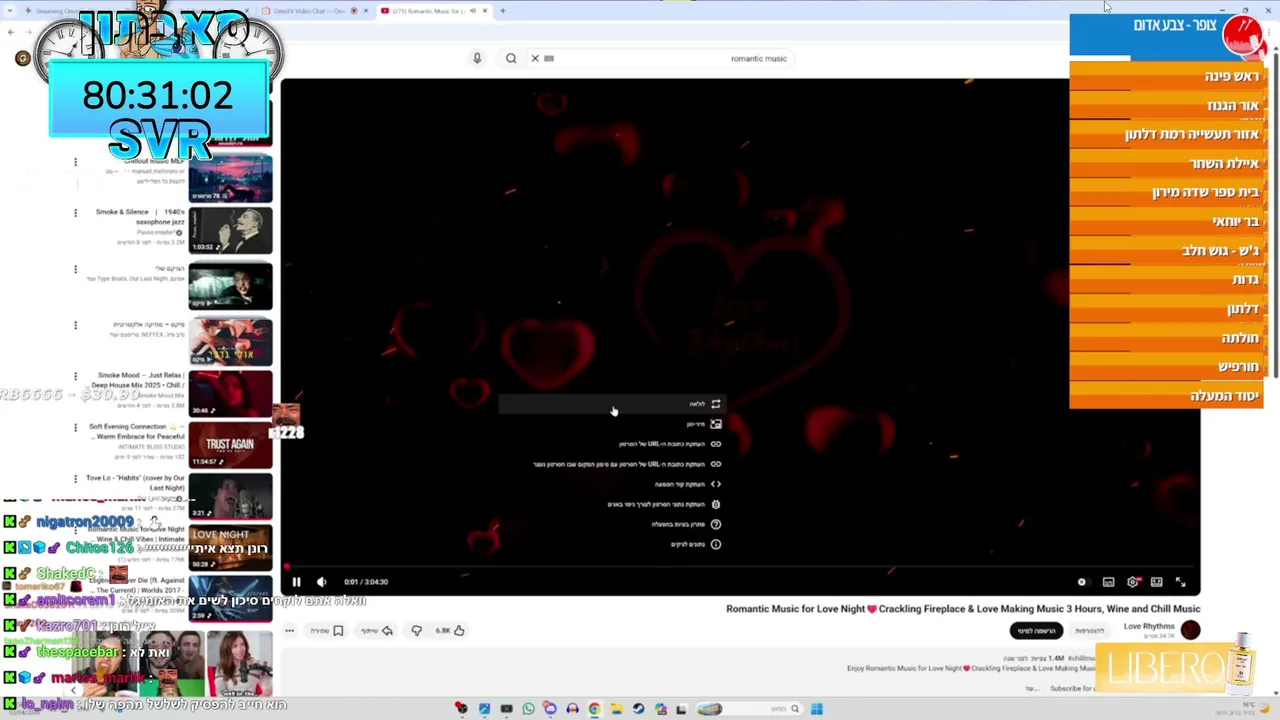Select Copy video URL menu entry
This screenshot has height=720, width=1280.
[x=610, y=444]
